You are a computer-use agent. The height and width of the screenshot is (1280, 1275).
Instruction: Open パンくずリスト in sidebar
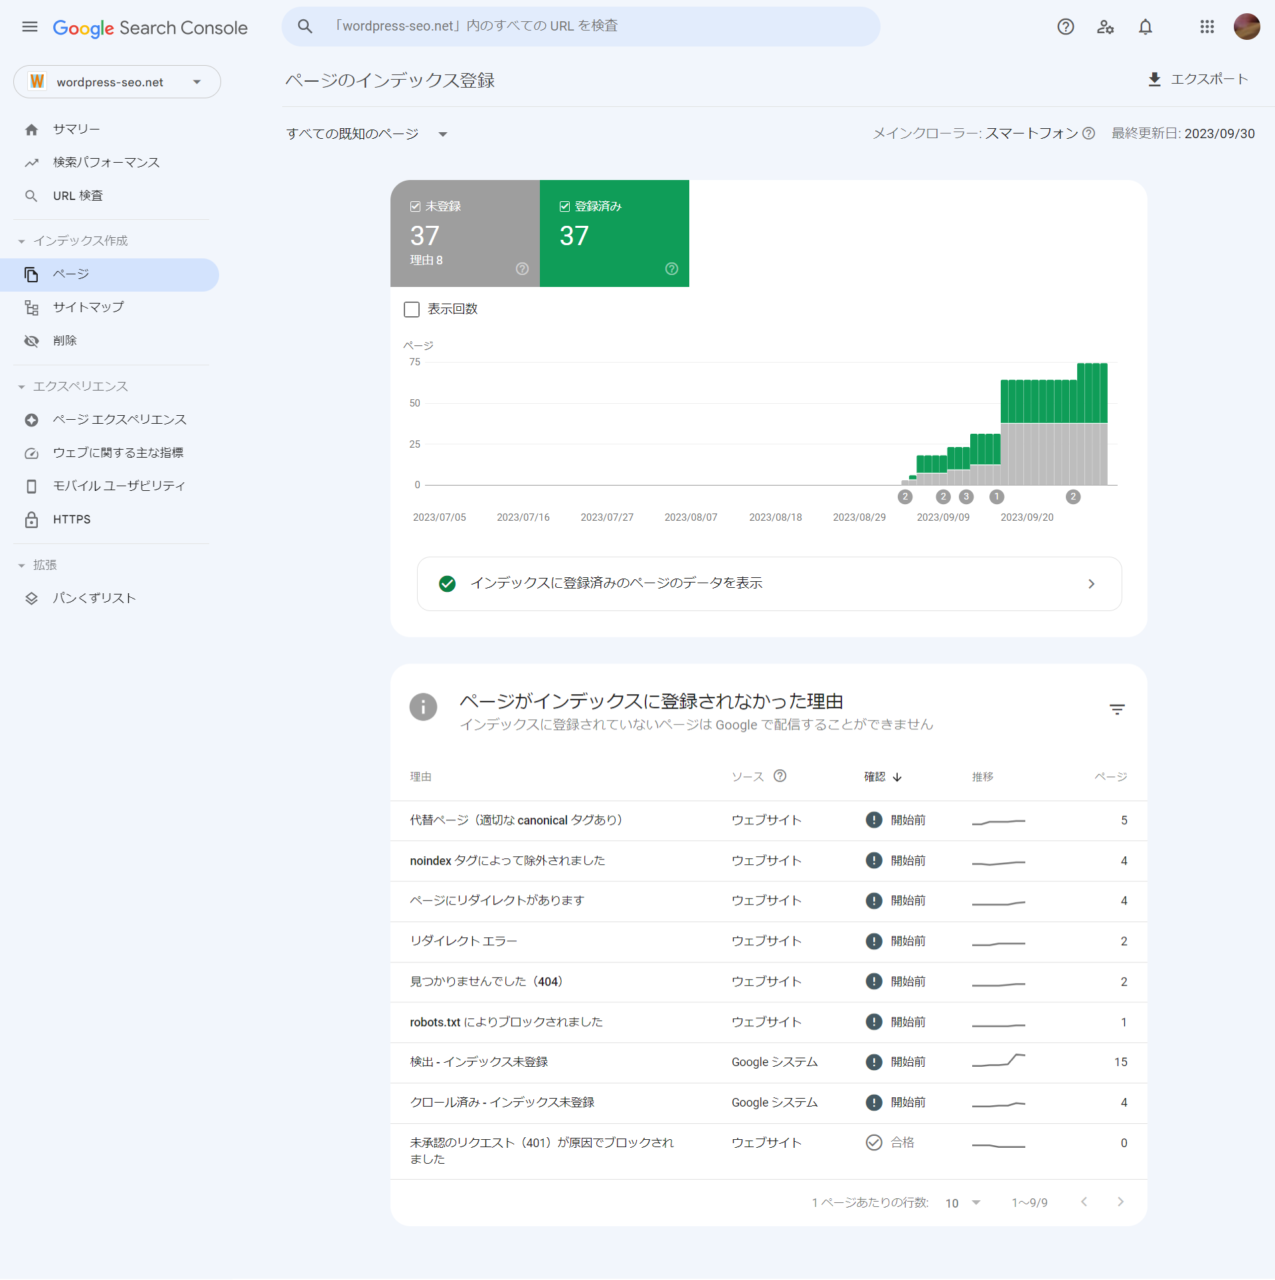(110, 598)
